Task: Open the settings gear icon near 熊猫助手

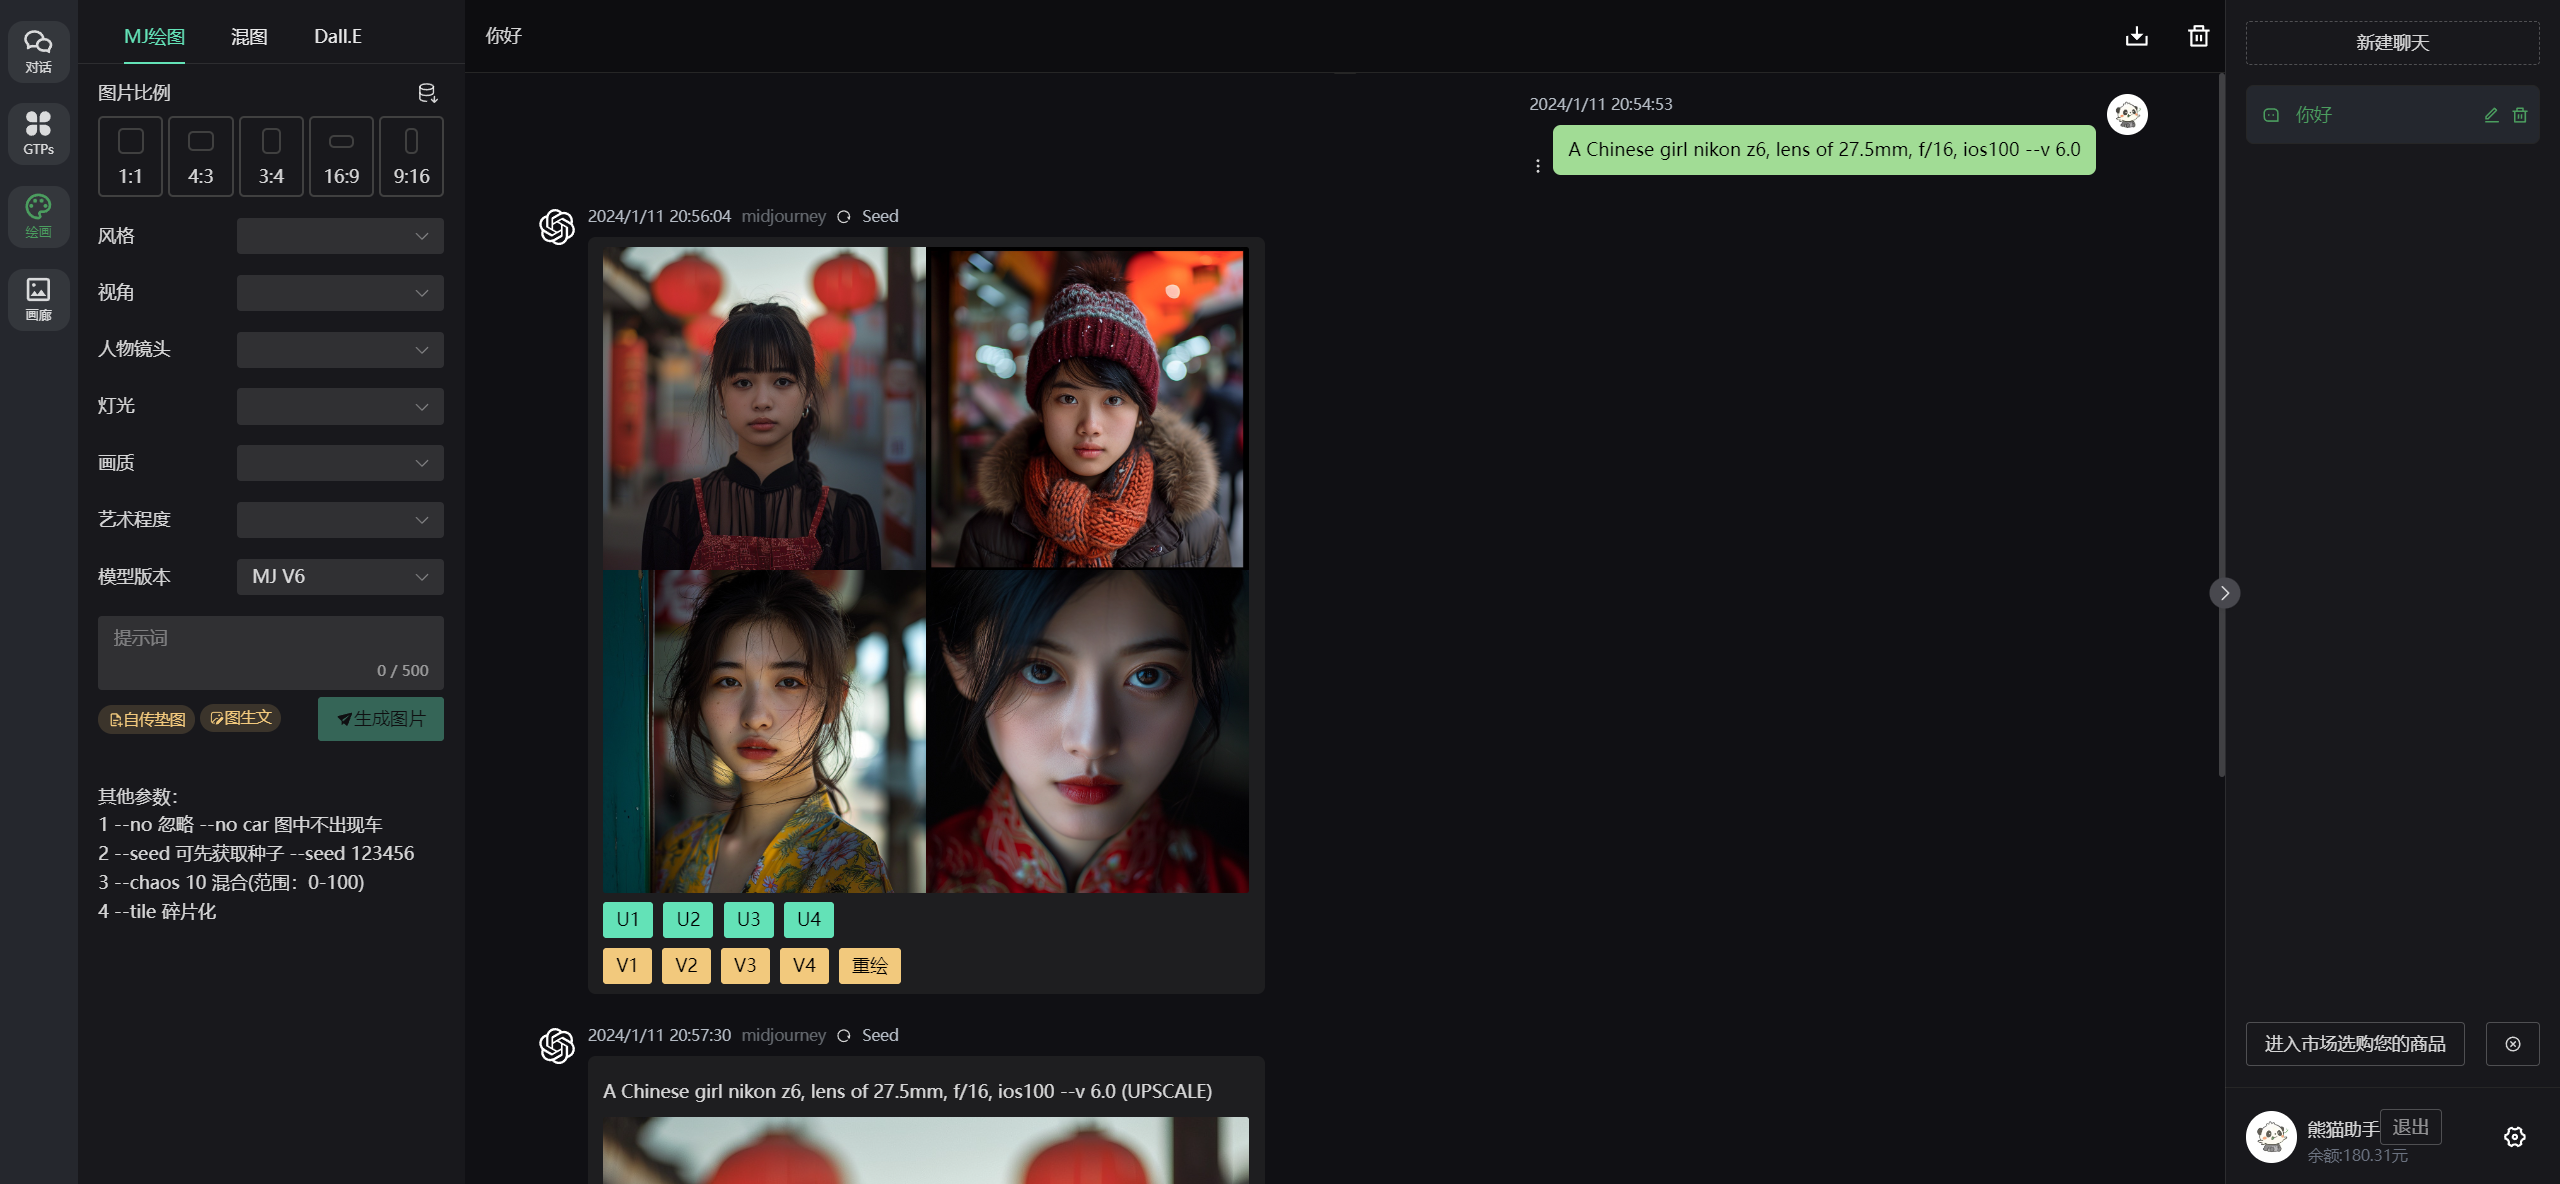Action: 2514,1137
